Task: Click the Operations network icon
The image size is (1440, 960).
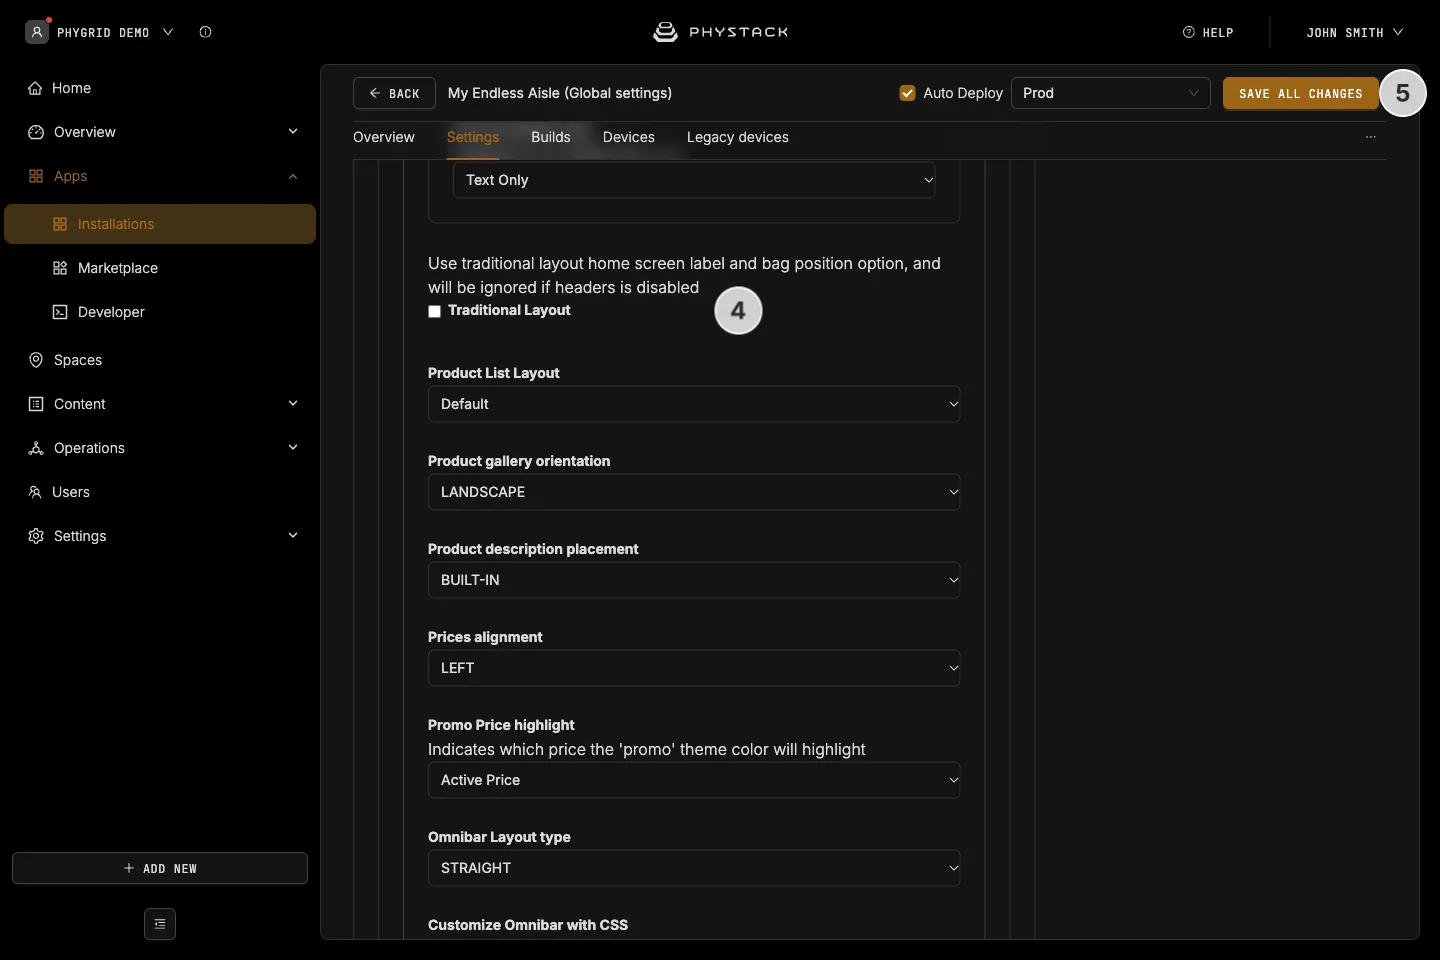Action: [x=36, y=448]
